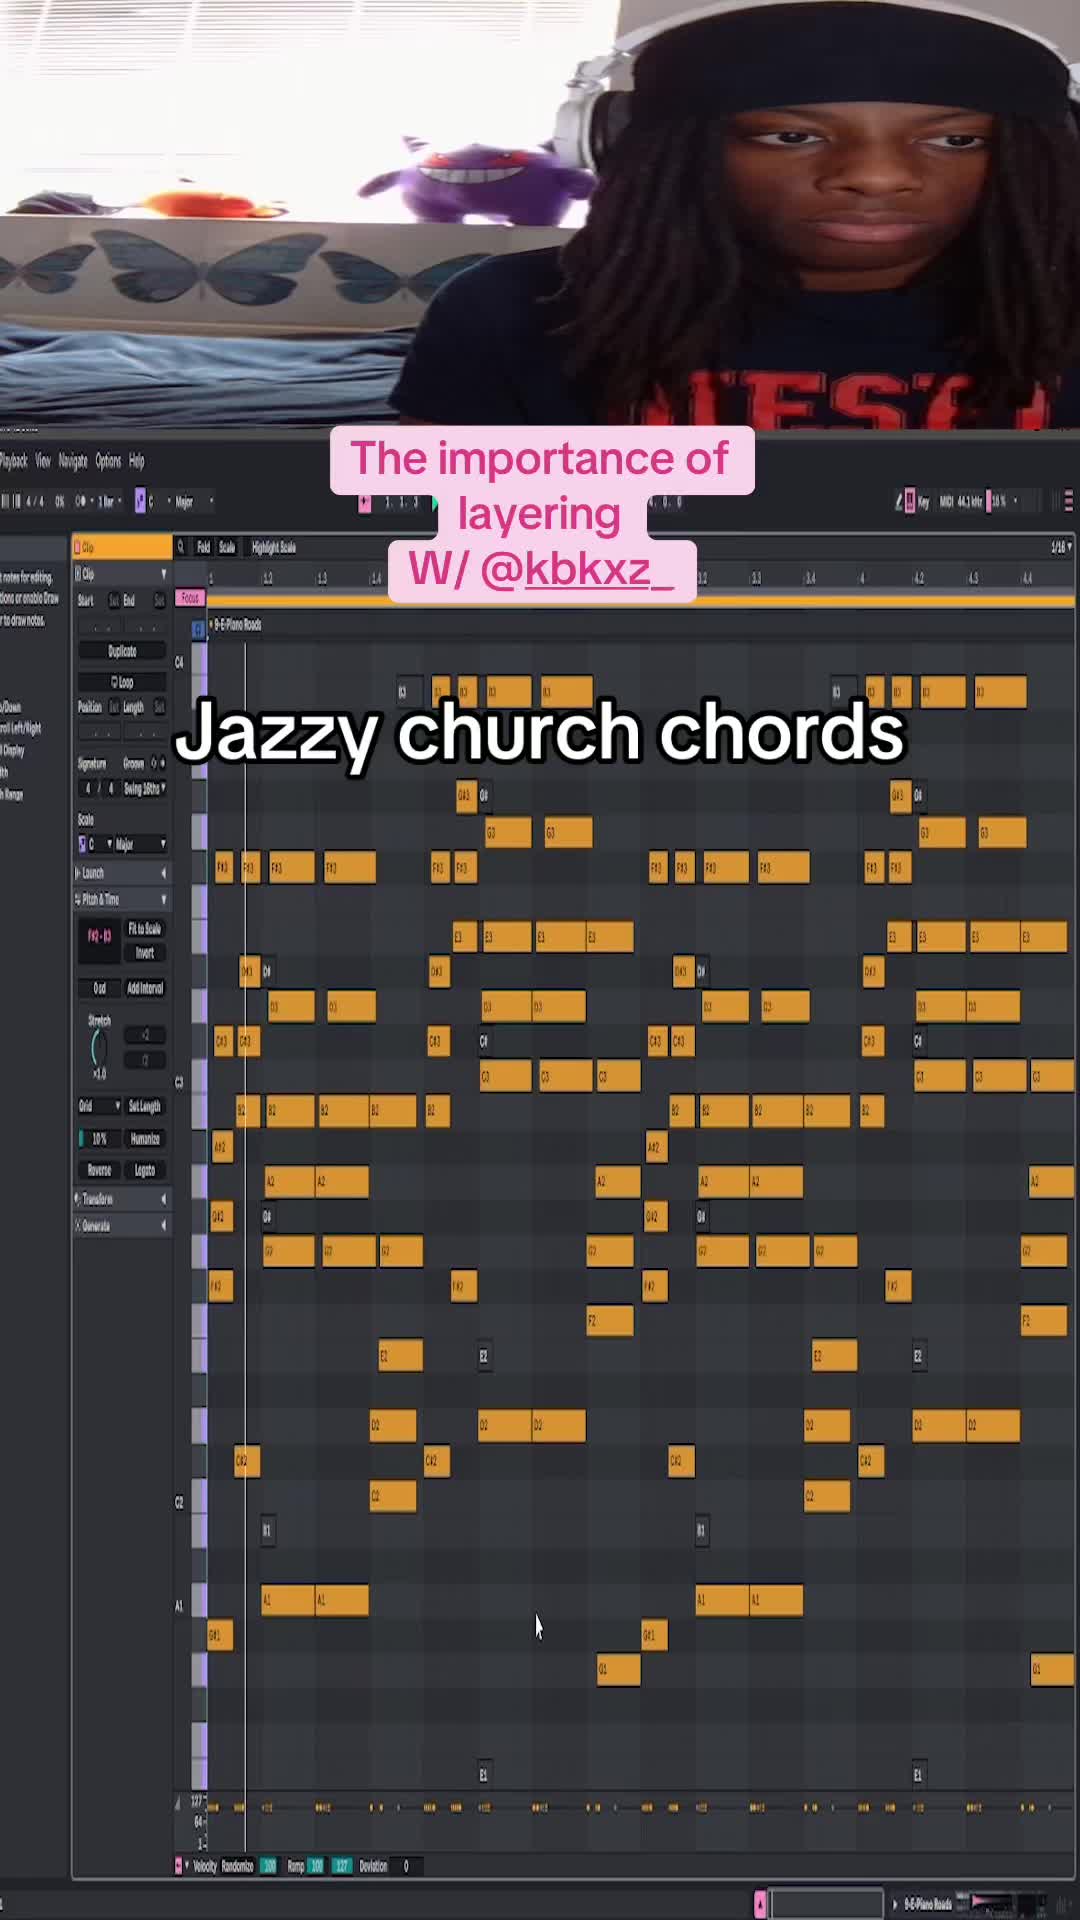Click Set button next to End
This screenshot has width=1080, height=1920.
(x=158, y=601)
